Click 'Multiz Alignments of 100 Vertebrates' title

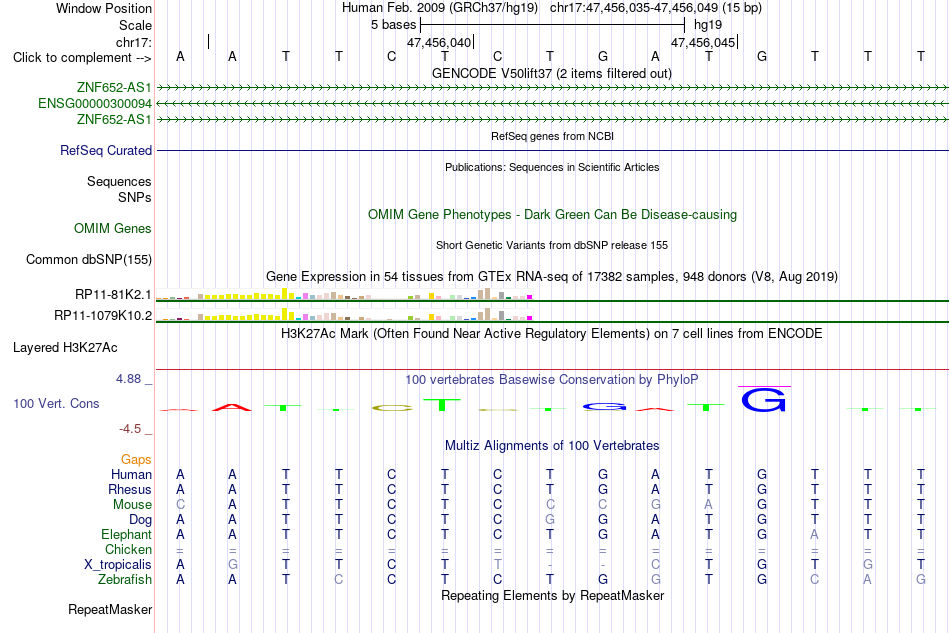(x=552, y=446)
